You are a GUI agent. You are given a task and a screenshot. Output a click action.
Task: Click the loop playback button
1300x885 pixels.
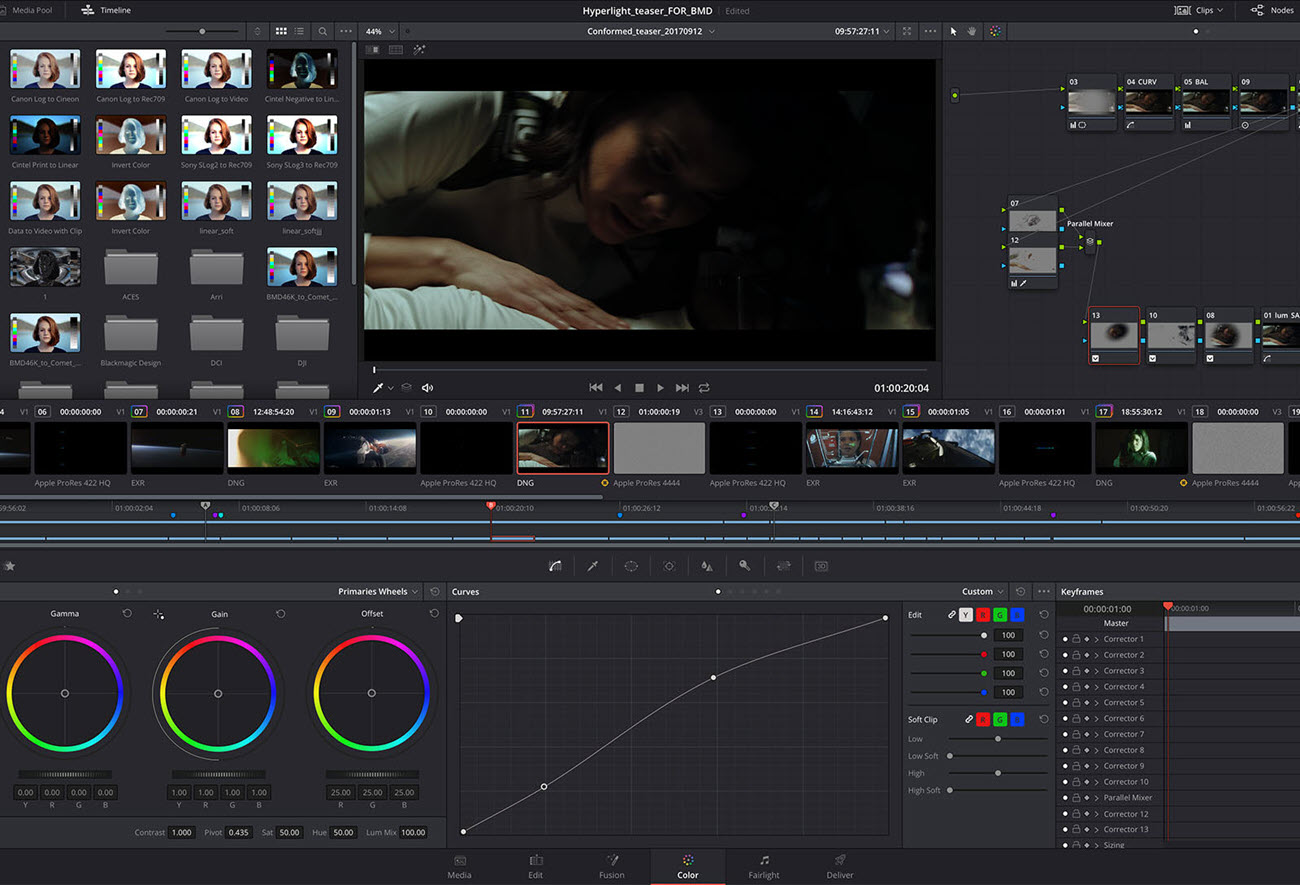[704, 387]
